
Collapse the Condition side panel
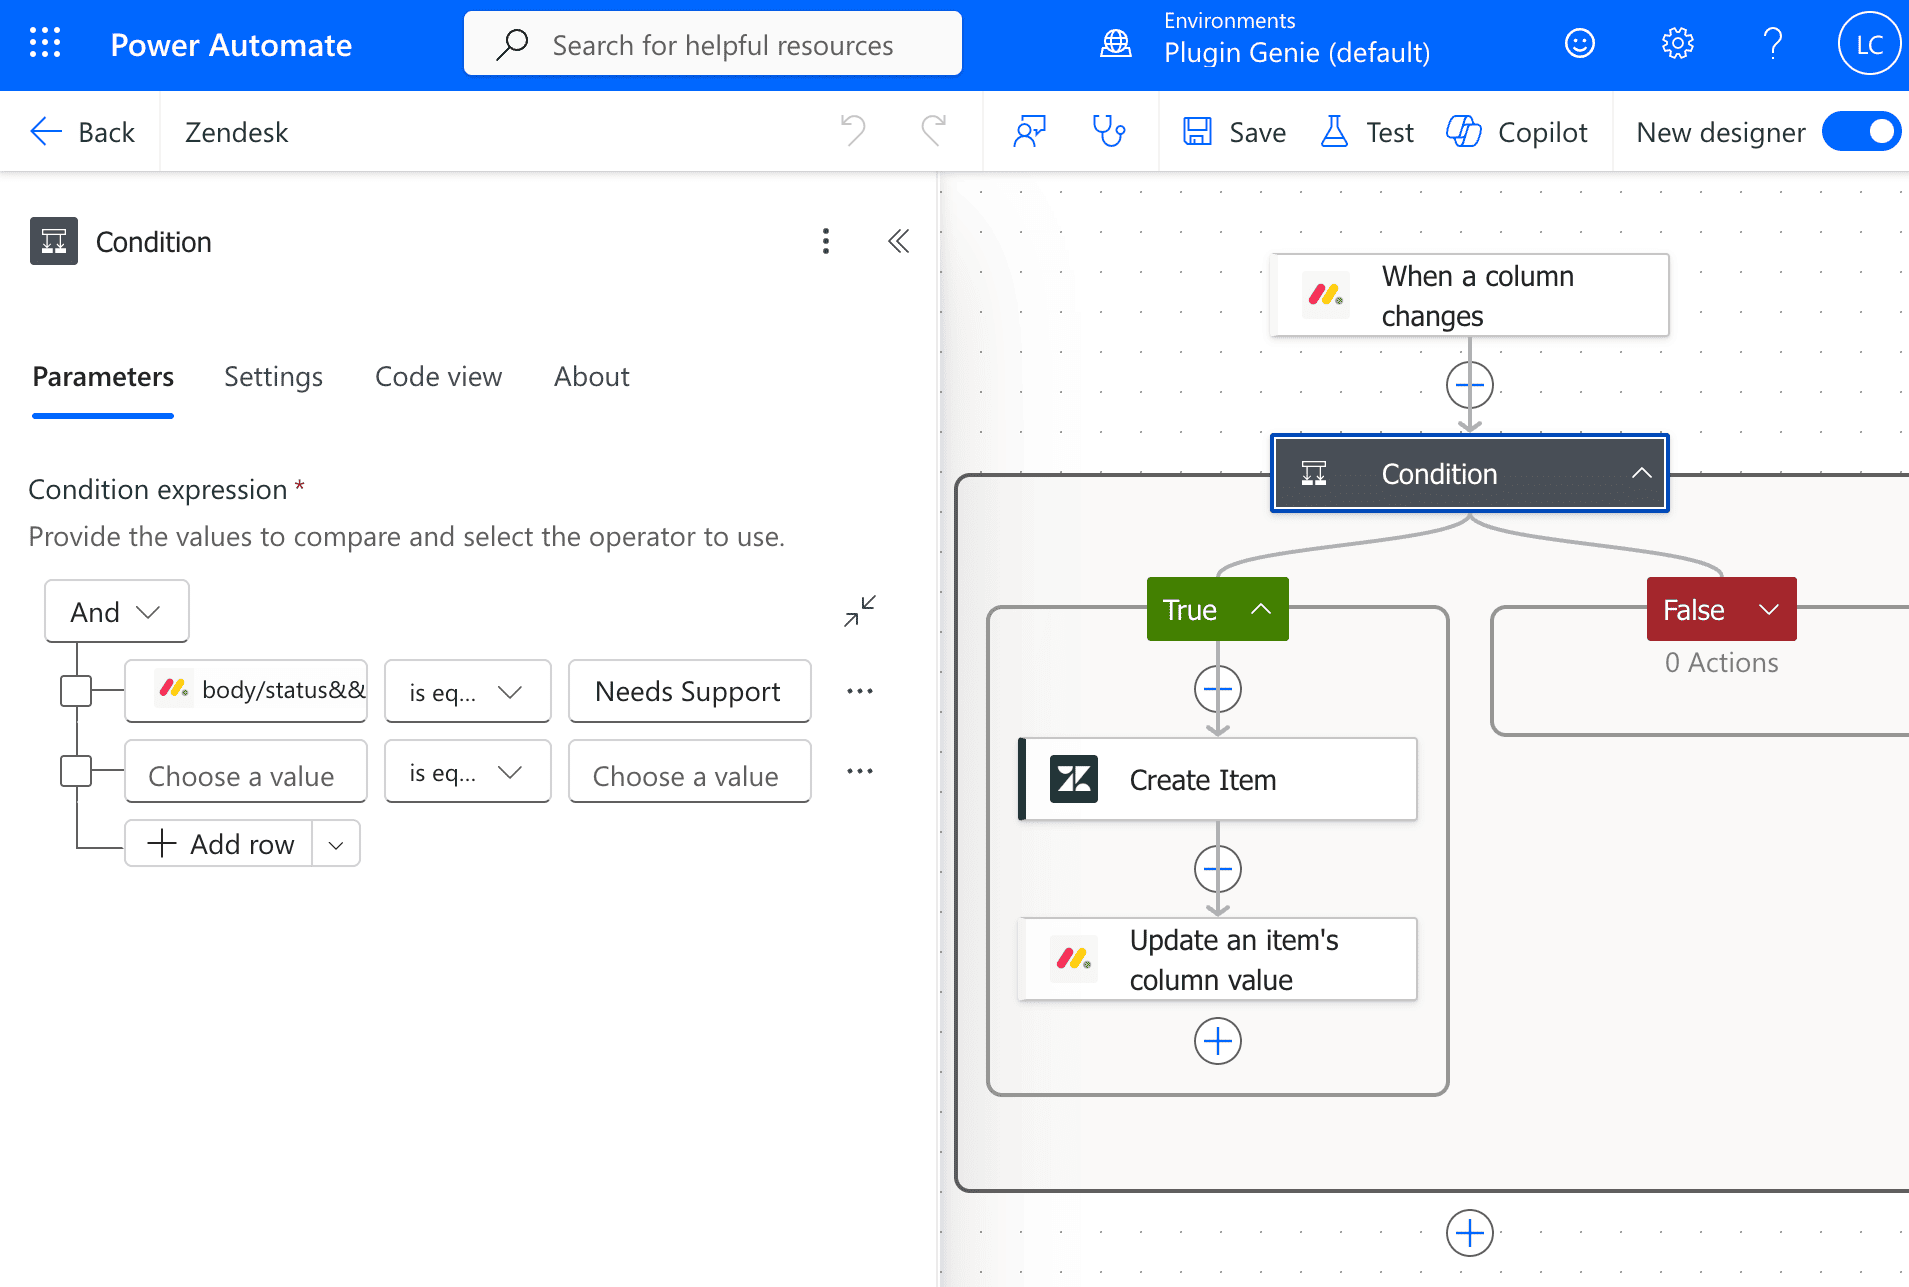click(899, 241)
